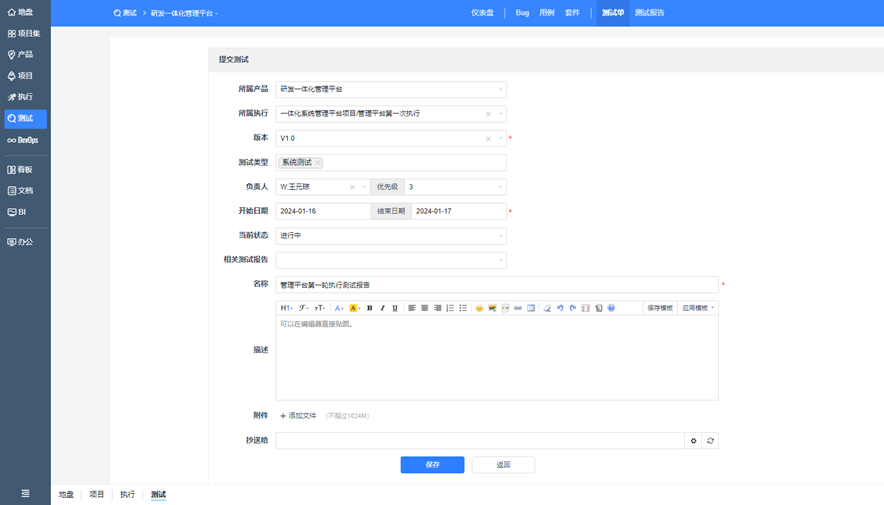Insert table in editor

pos(531,308)
